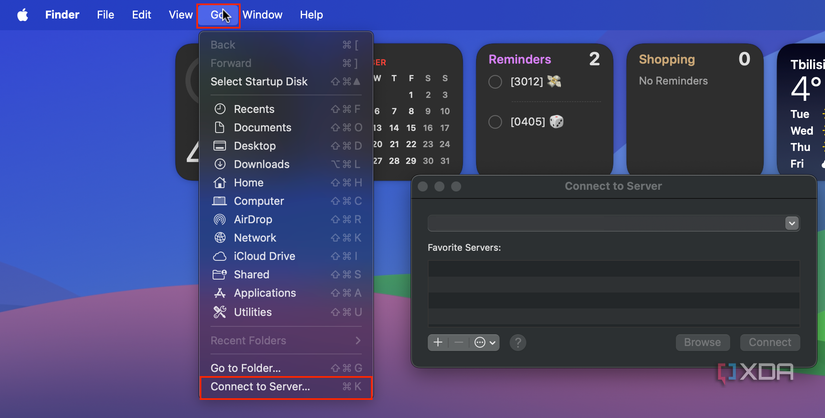This screenshot has height=418, width=825.
Task: Open the View menu
Action: [180, 15]
